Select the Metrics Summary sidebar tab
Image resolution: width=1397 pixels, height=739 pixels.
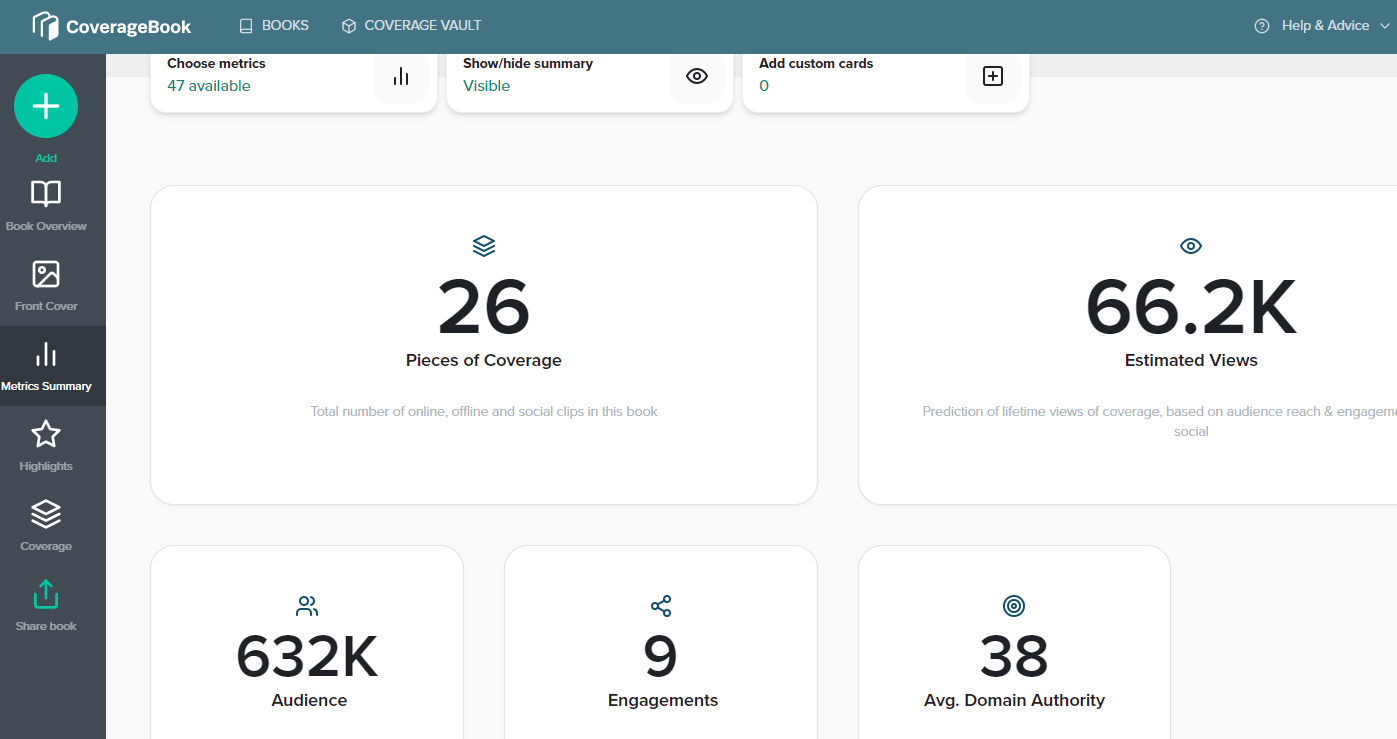pyautogui.click(x=46, y=366)
